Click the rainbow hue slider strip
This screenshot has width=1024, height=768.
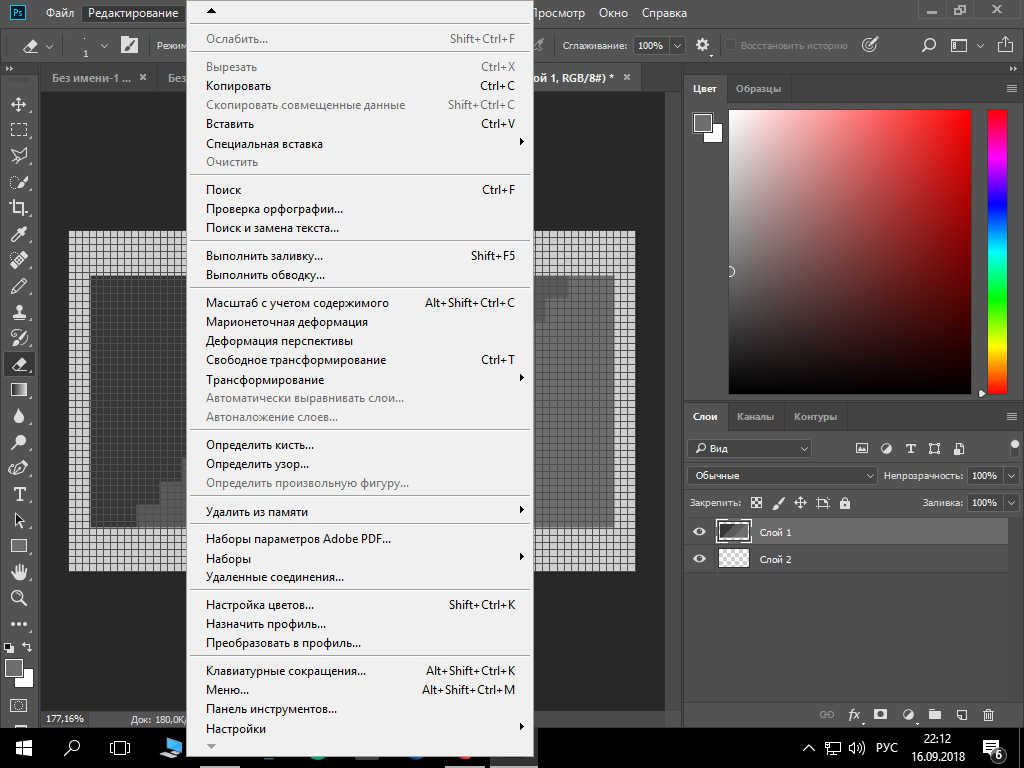tap(997, 250)
